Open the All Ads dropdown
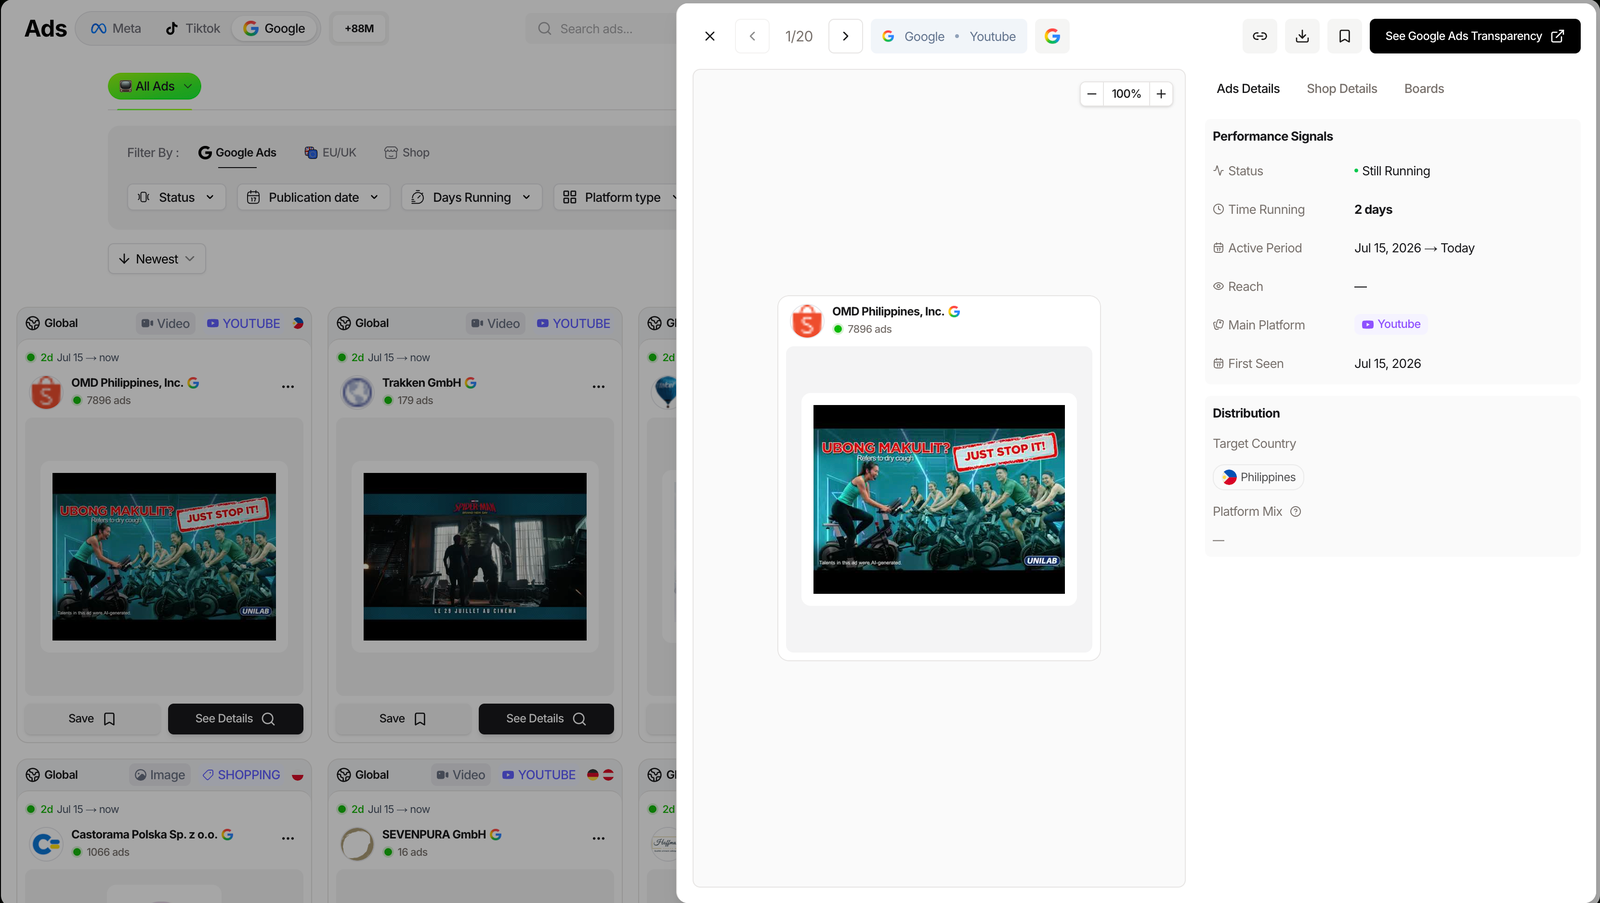The image size is (1600, 903). click(154, 86)
